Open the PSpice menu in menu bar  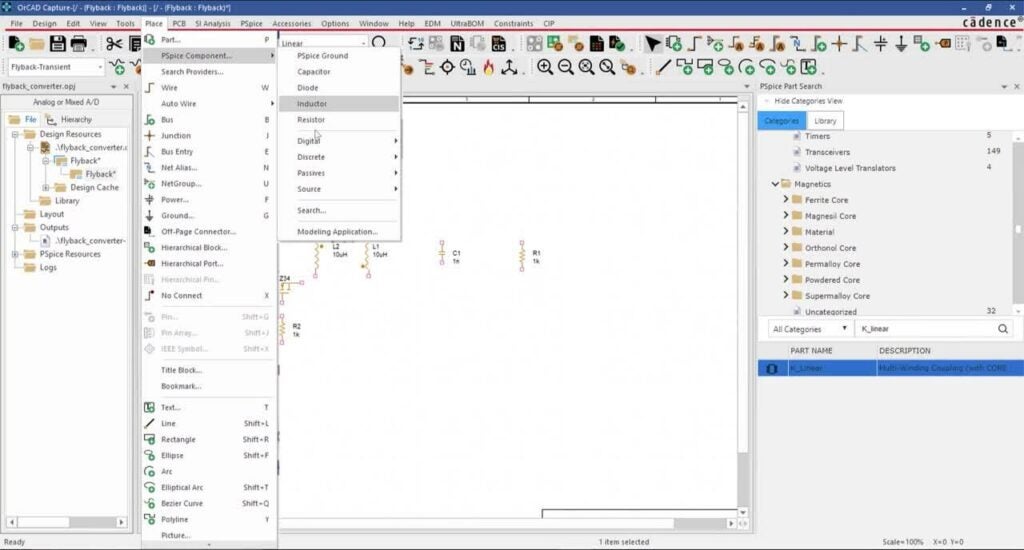[251, 24]
